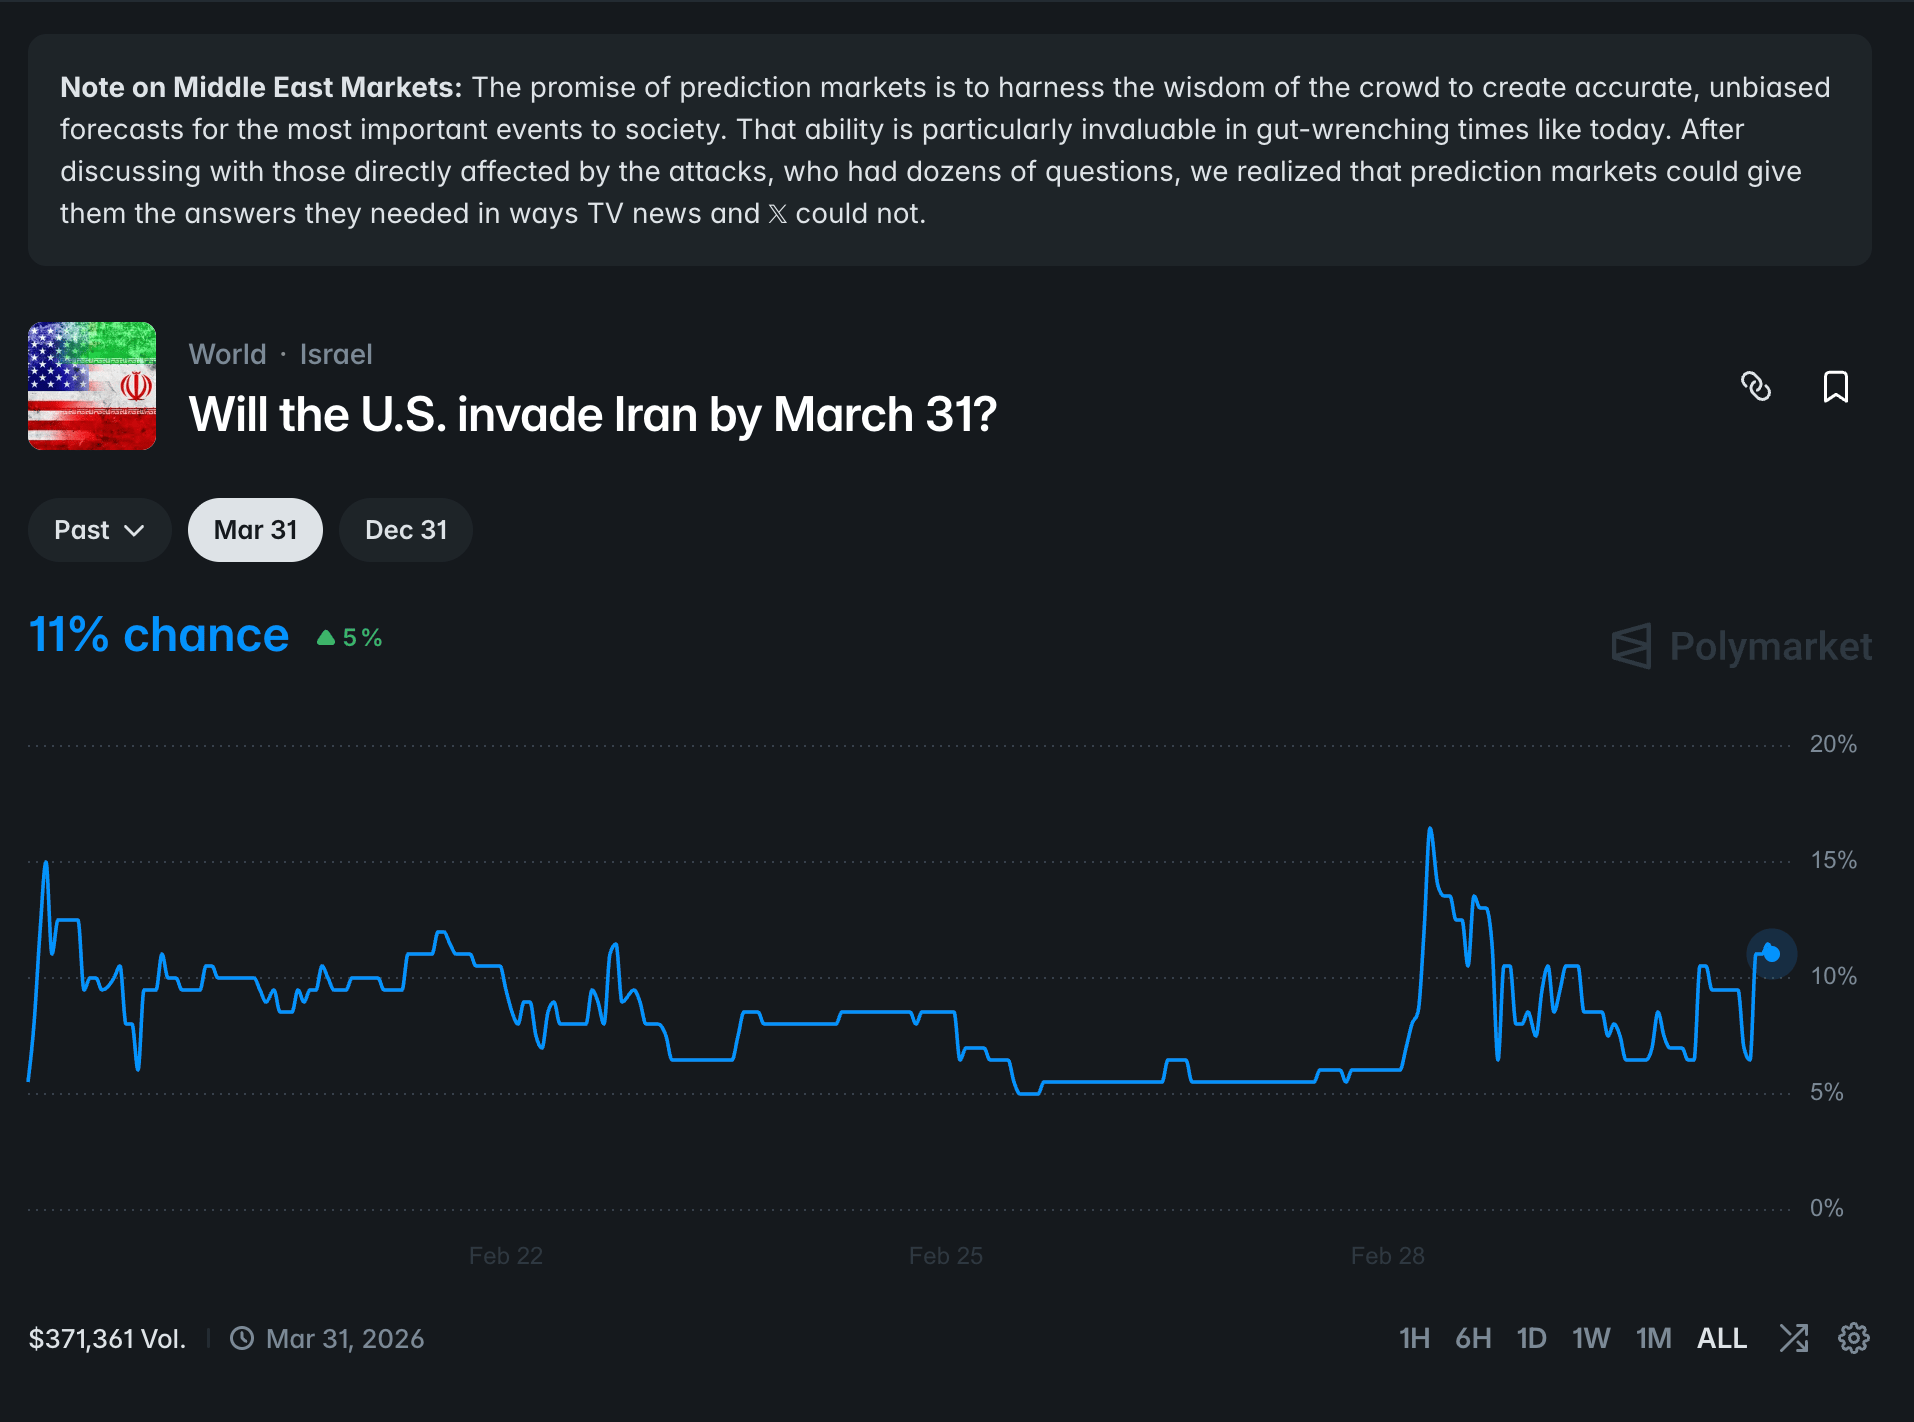Copy the market link icon
The image size is (1914, 1422).
(x=1756, y=386)
